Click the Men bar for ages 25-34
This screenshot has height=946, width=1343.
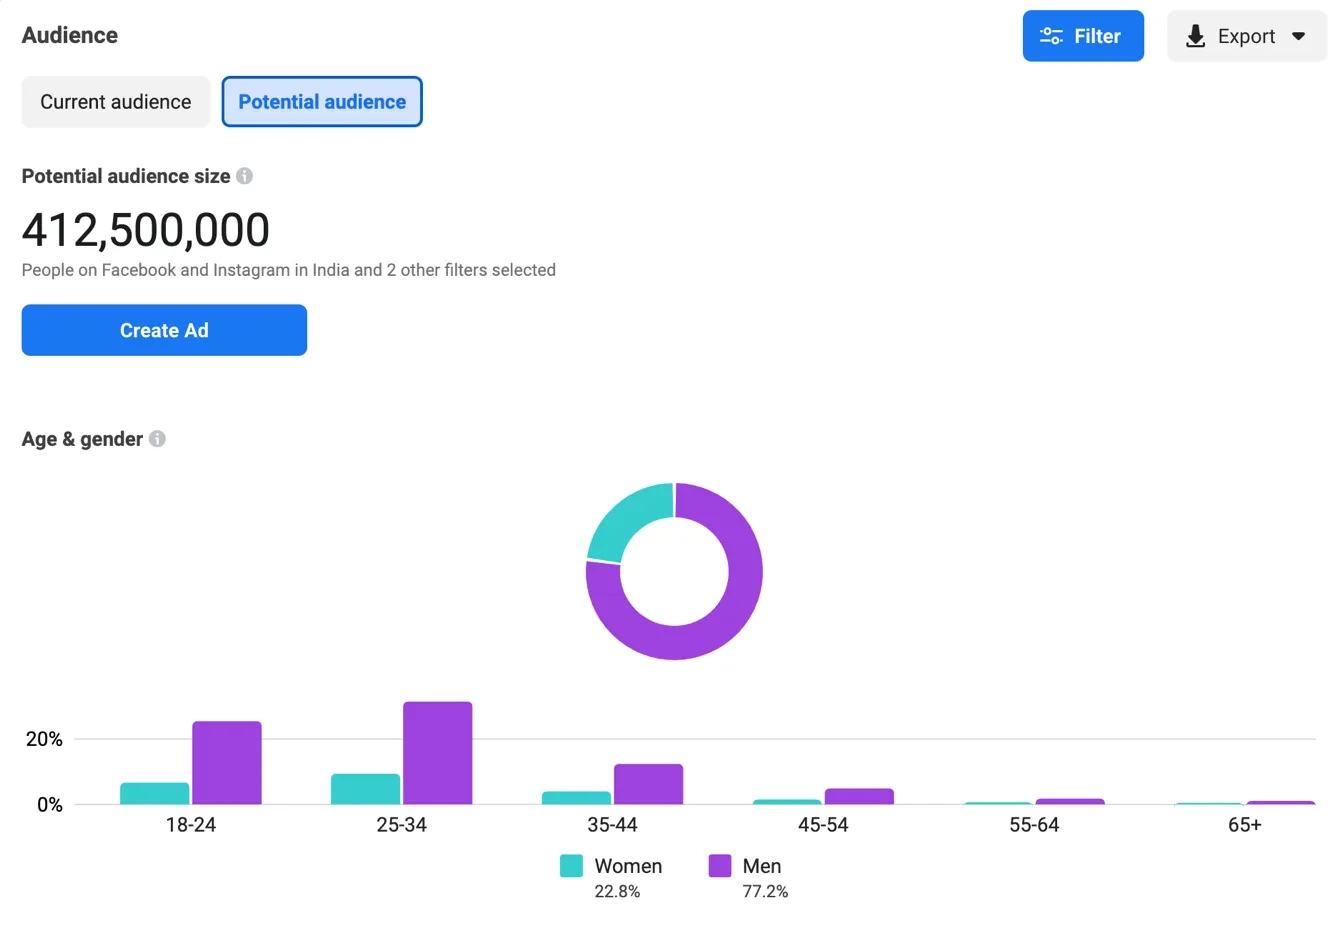coord(437,753)
